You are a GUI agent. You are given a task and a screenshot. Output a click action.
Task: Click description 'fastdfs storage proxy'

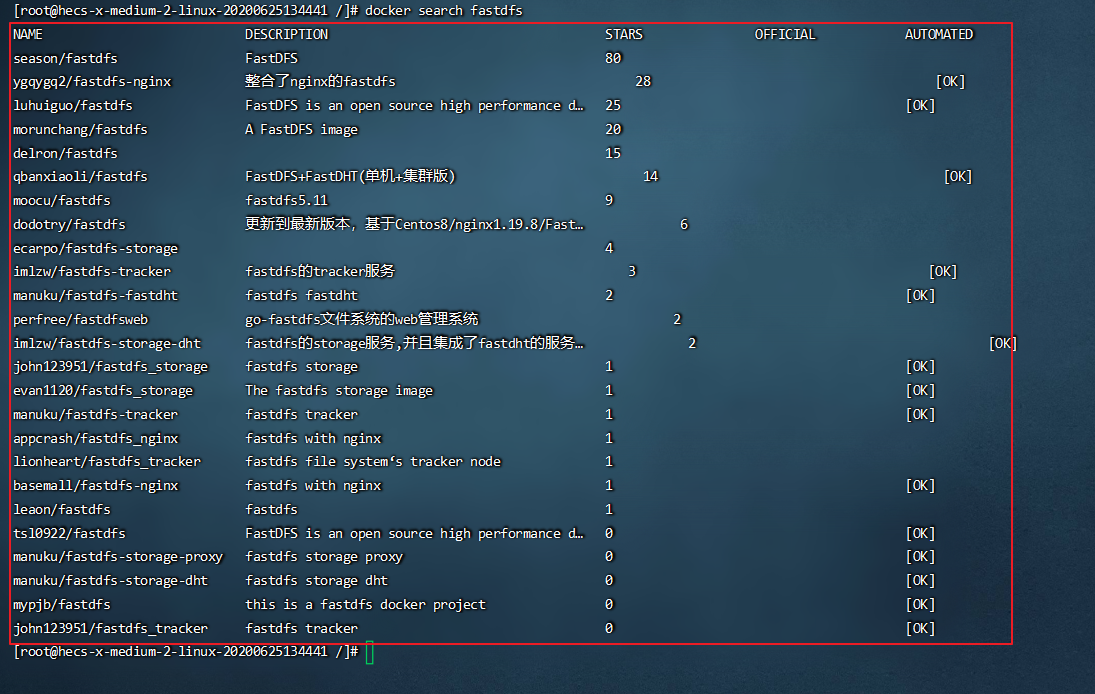click(324, 556)
